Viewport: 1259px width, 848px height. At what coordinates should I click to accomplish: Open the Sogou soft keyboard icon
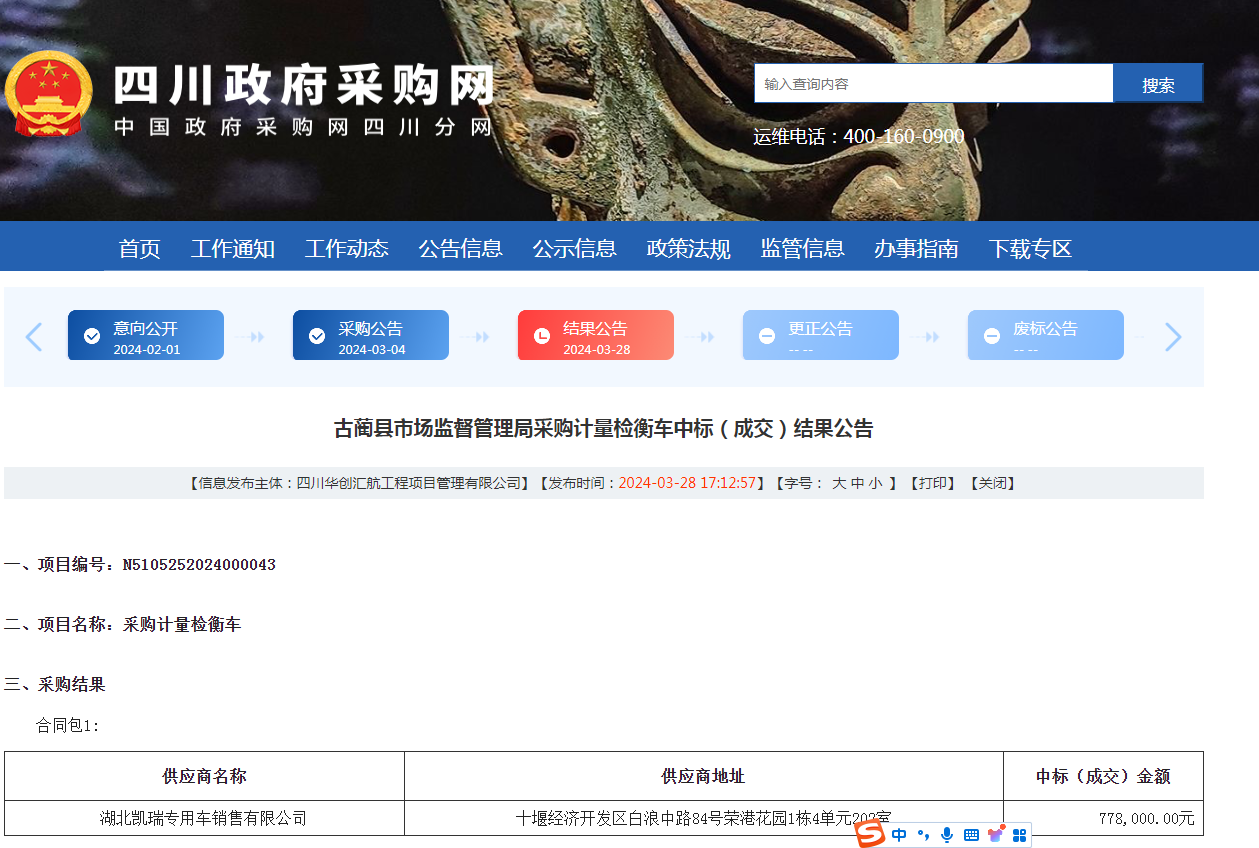click(x=970, y=834)
